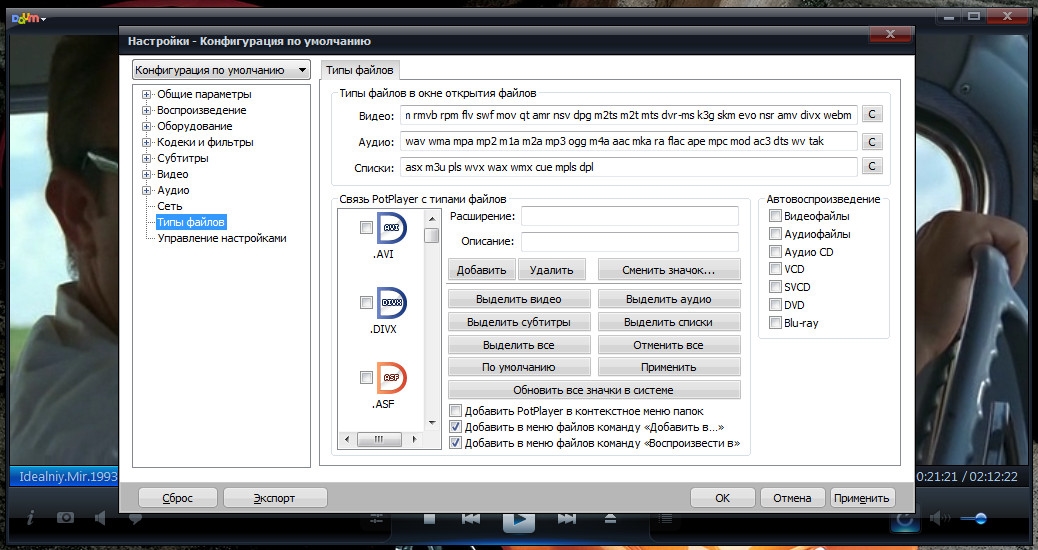Click the Выделить видео button
Image resolution: width=1038 pixels, height=550 pixels.
coord(518,299)
